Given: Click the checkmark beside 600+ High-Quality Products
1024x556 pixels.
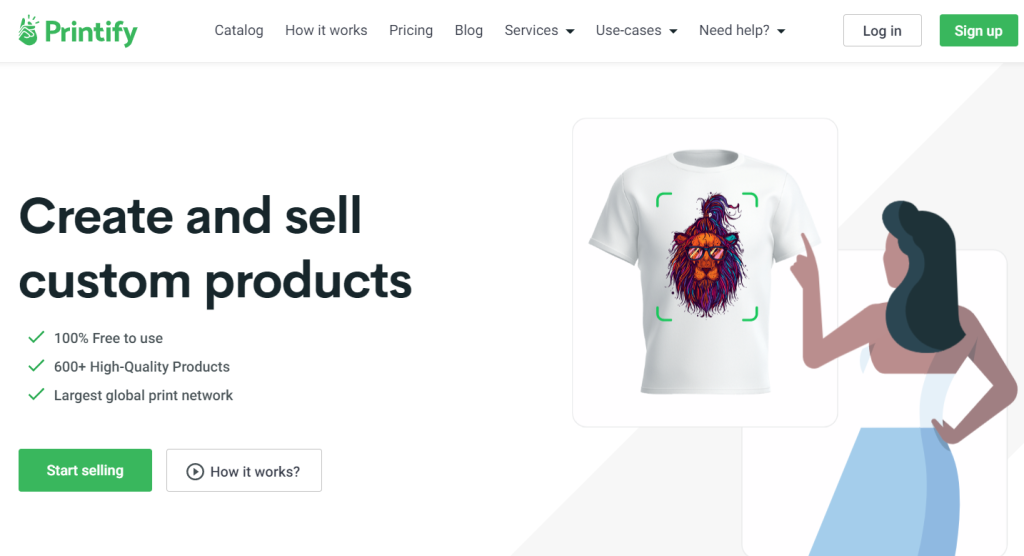Looking at the screenshot, I should pos(36,366).
